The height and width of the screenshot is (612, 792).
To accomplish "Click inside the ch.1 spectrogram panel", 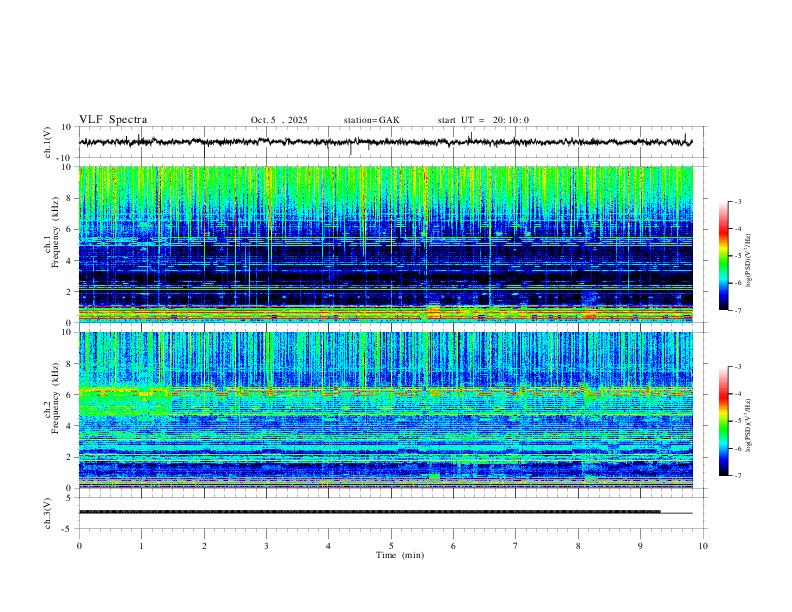I will [386, 244].
